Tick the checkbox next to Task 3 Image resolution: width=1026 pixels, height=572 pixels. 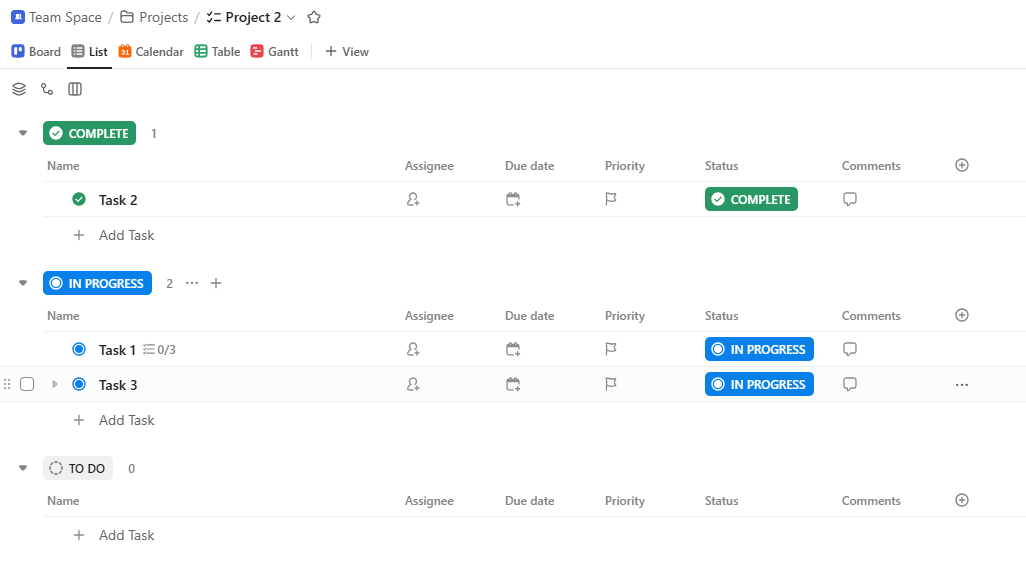pyautogui.click(x=27, y=384)
